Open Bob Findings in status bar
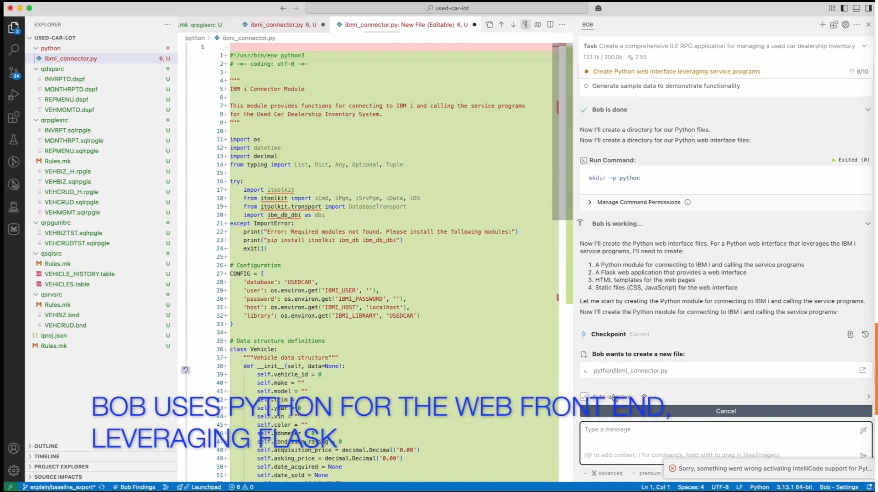878x492 pixels. 134,487
